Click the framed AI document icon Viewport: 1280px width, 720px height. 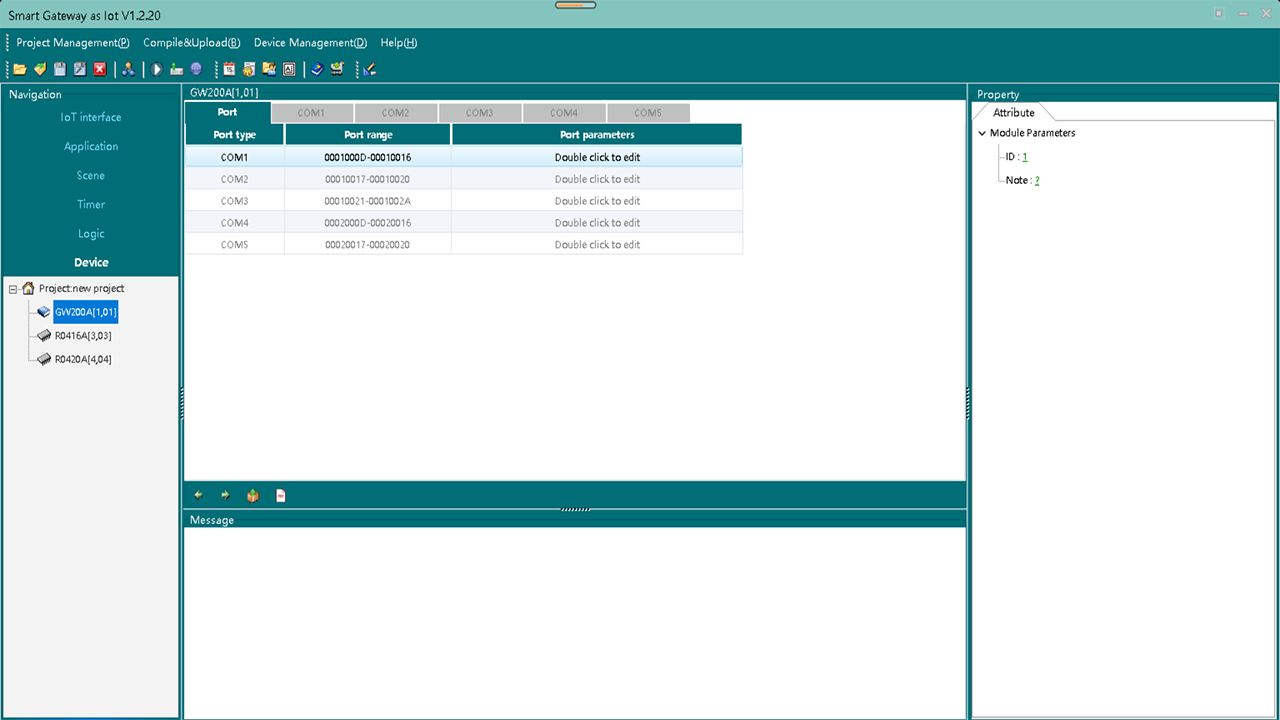click(x=289, y=69)
